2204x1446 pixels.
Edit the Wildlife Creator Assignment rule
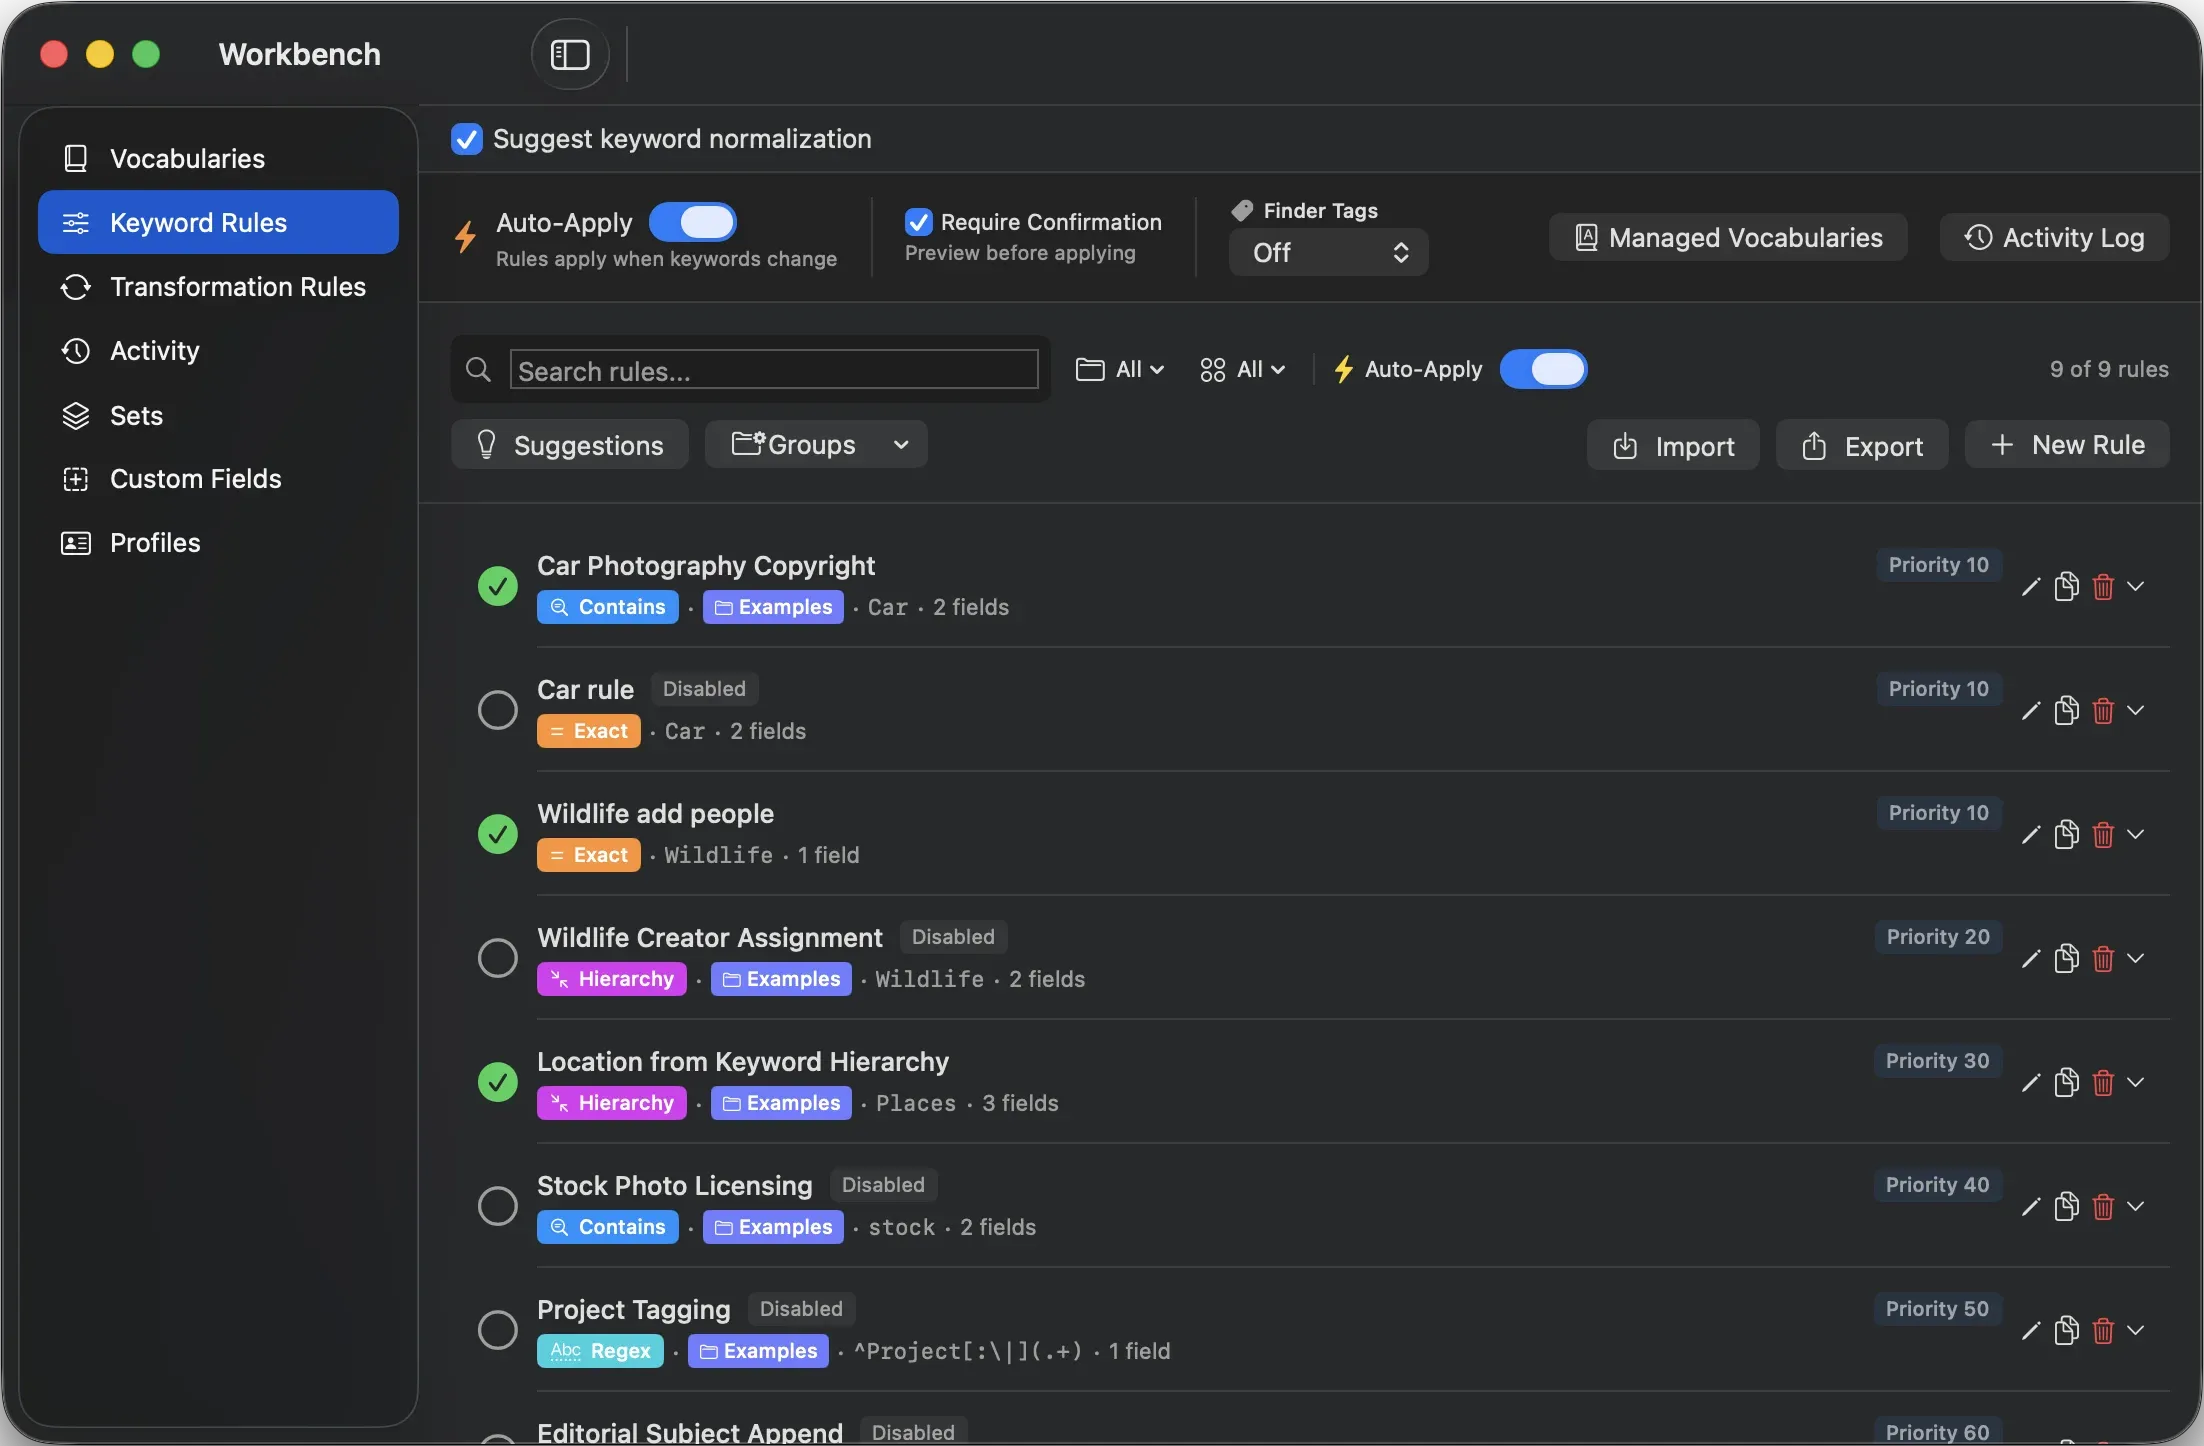(2030, 959)
